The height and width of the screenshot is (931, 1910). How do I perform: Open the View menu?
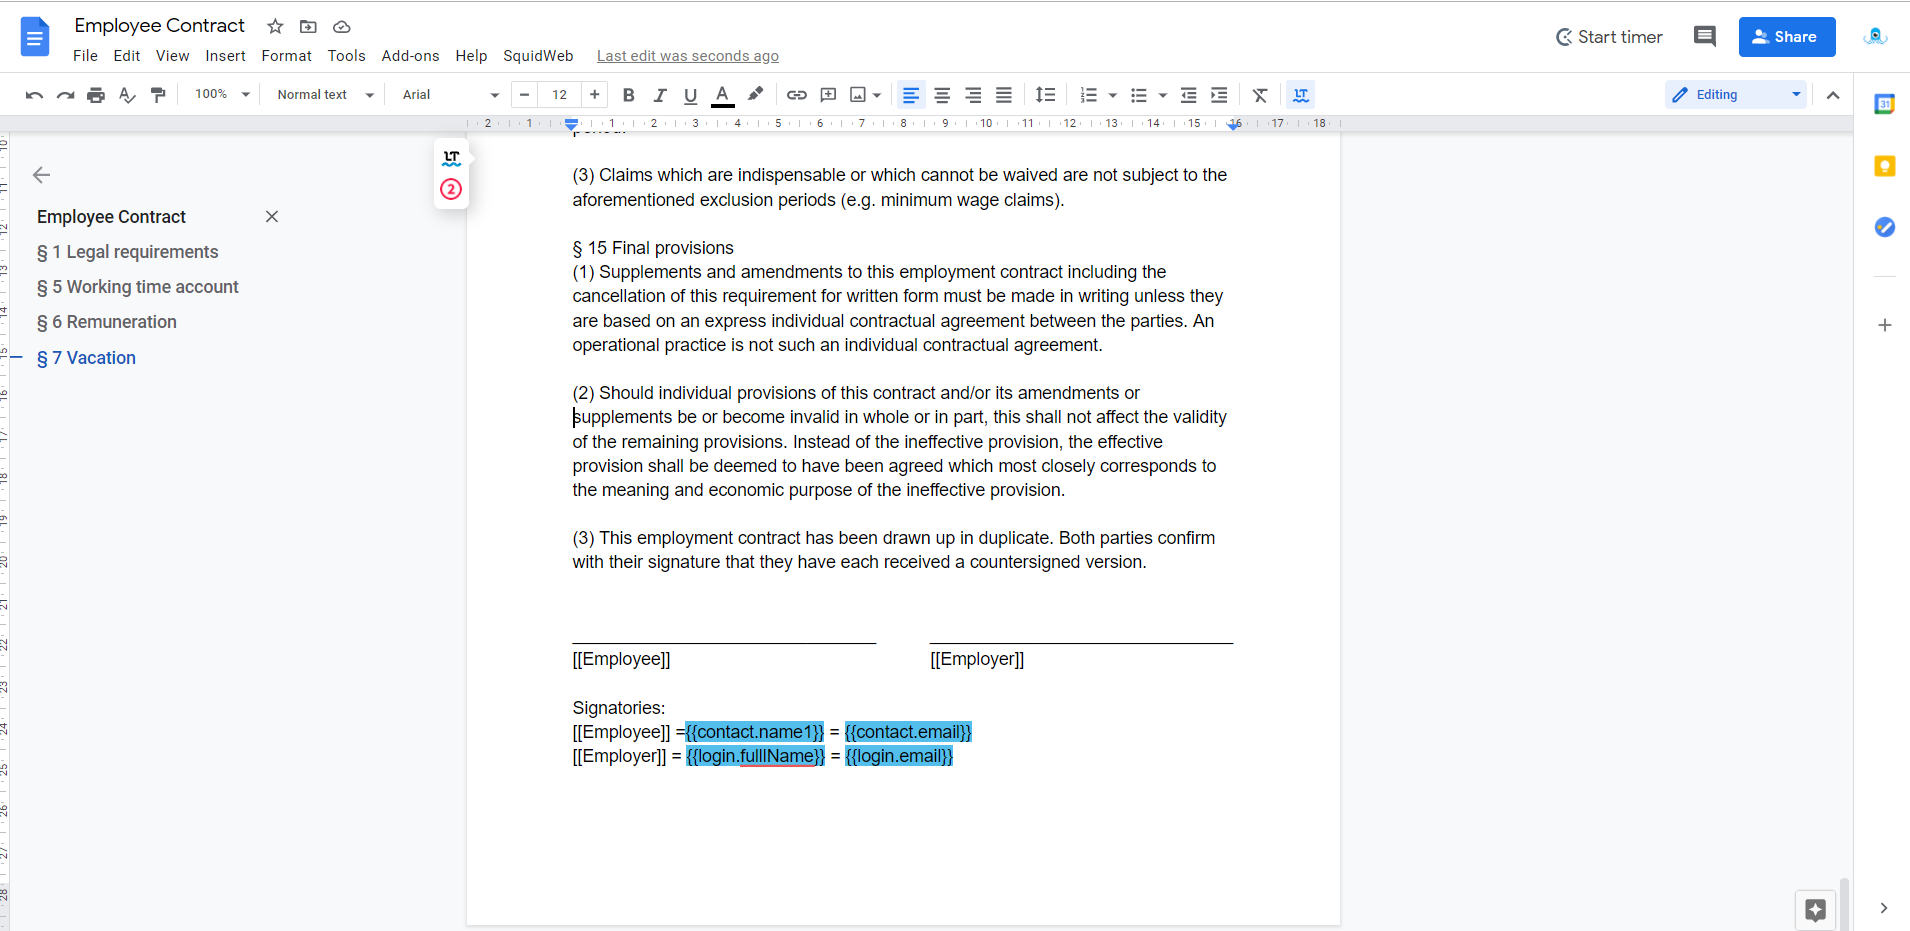pos(172,56)
